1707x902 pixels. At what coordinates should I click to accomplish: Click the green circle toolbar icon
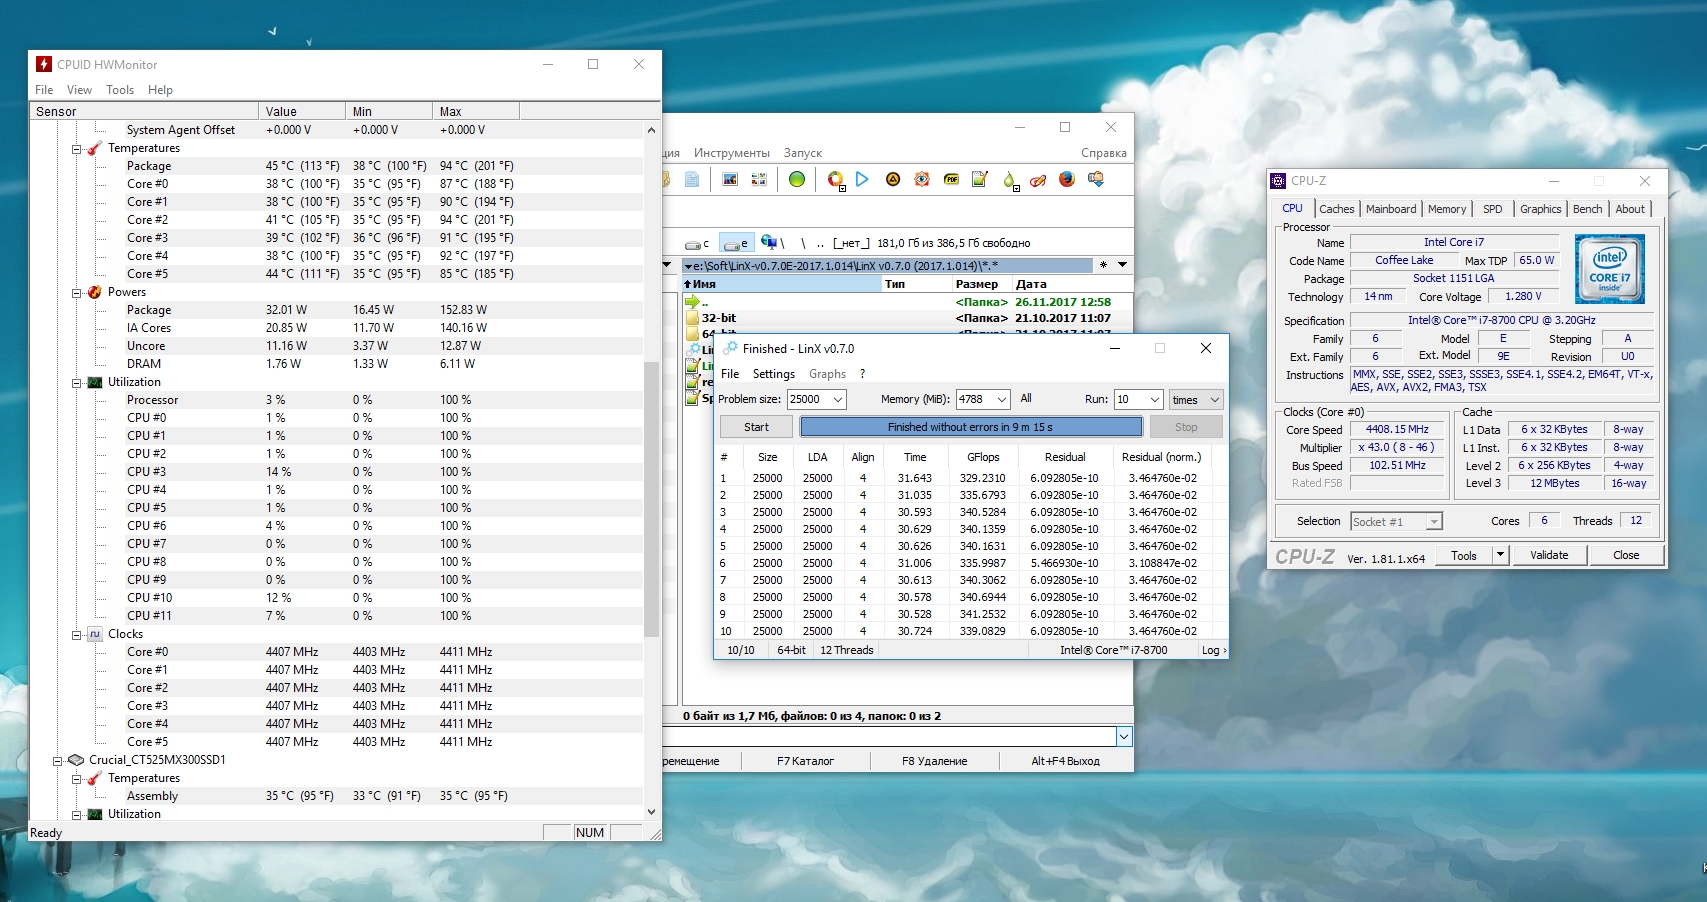tap(797, 179)
